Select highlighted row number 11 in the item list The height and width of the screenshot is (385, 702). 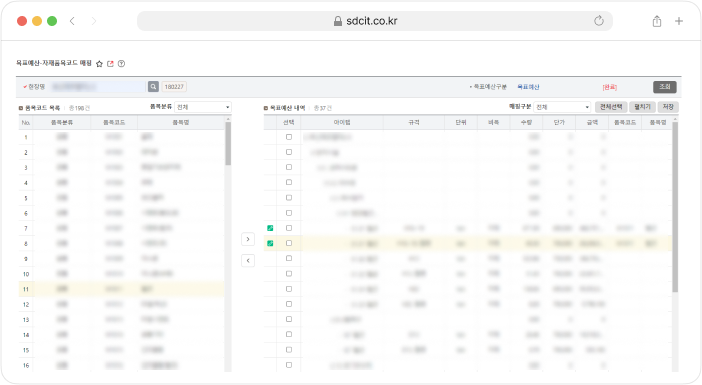point(121,289)
